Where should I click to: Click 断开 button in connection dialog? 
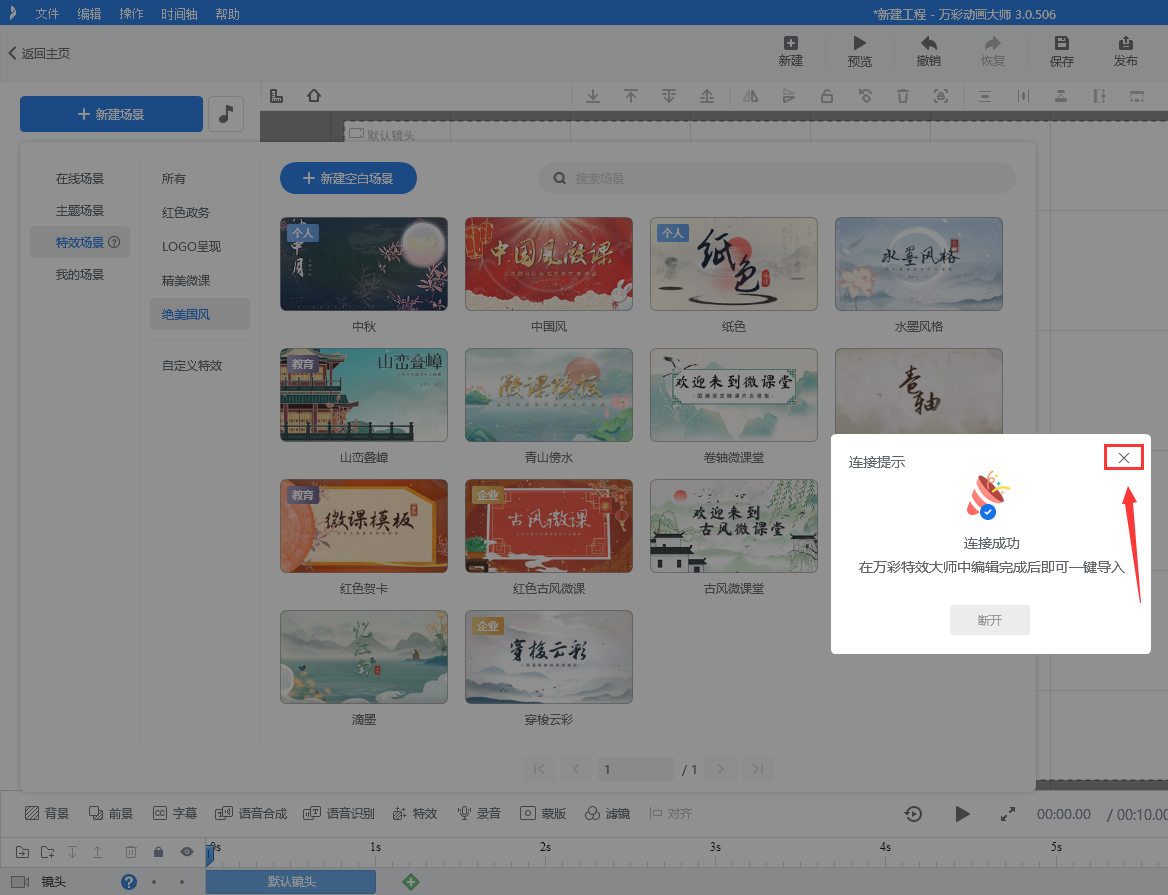(x=989, y=620)
